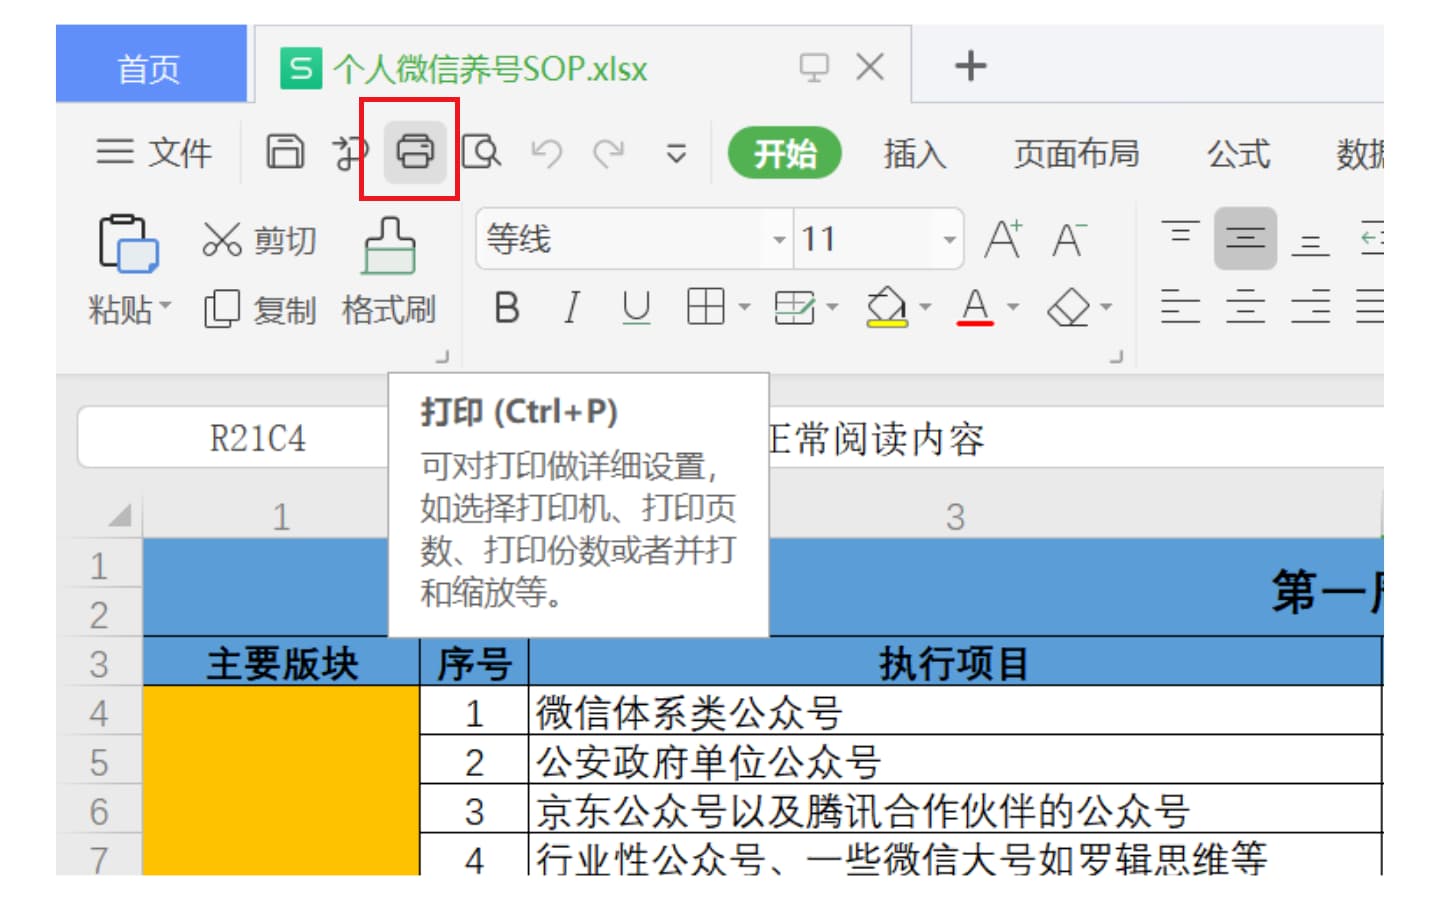1440x900 pixels.
Task: Expand the borders dropdown arrow
Action: coord(744,307)
